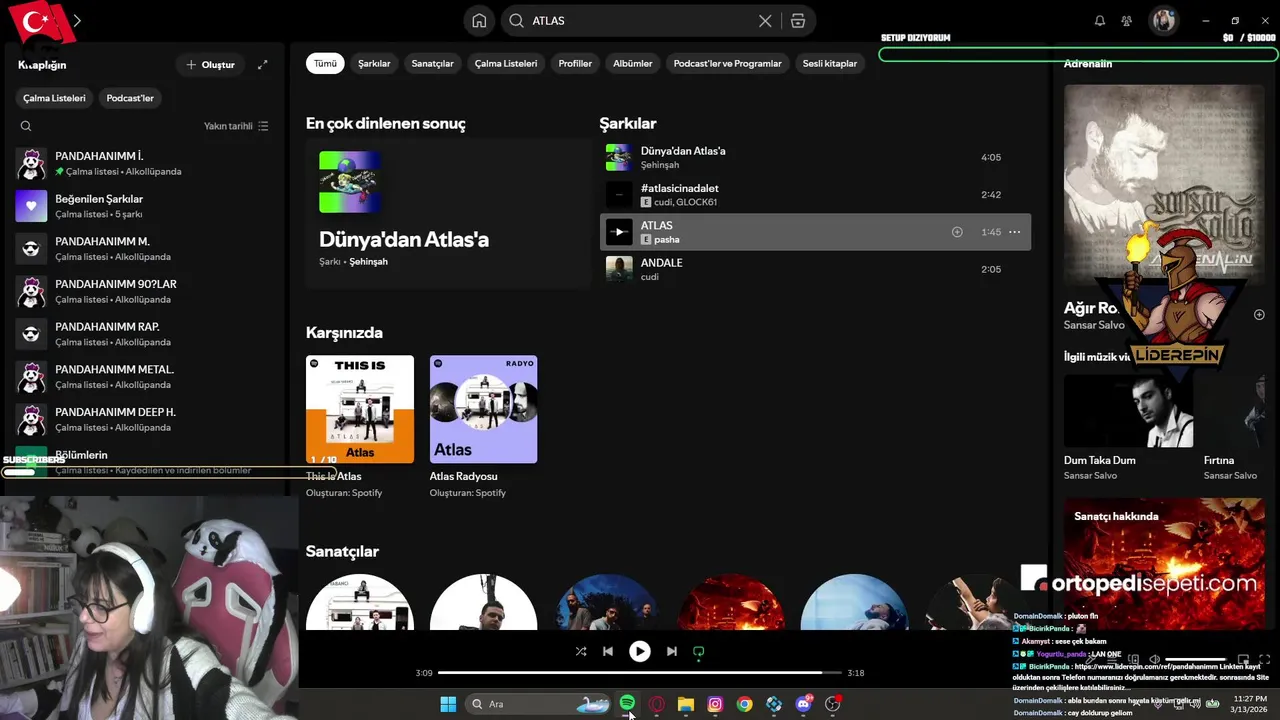Screen dimensions: 1280x720
Task: Select the ANDALE song by cudi
Action: [x=815, y=269]
